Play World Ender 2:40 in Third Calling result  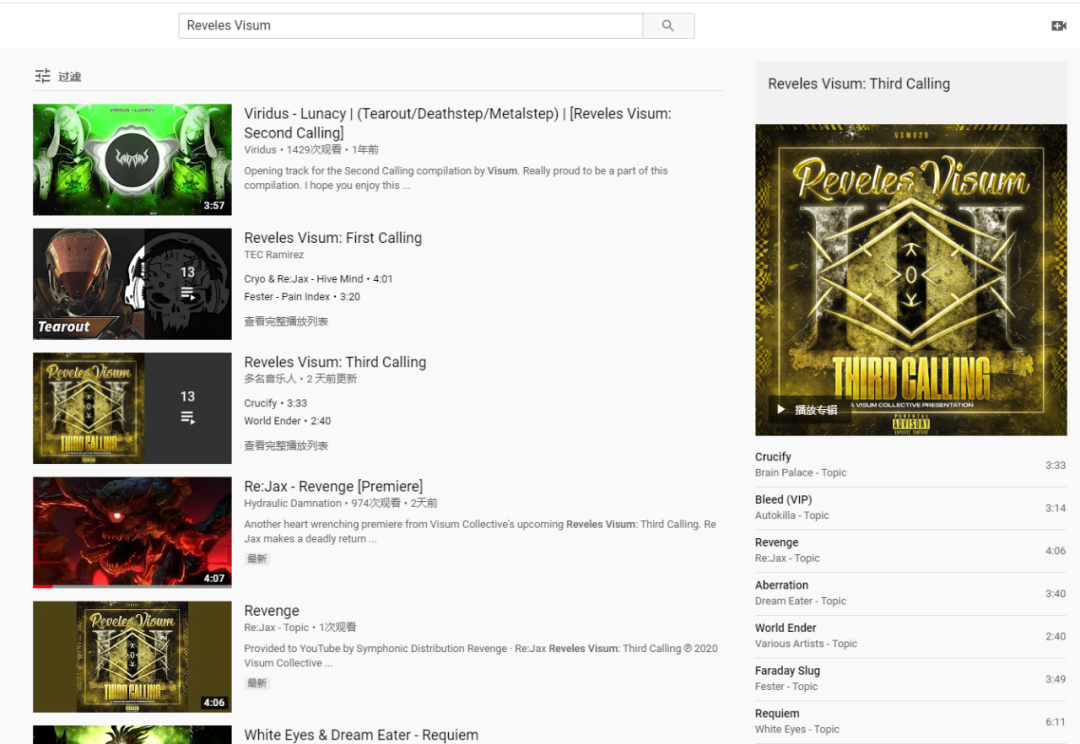point(287,421)
